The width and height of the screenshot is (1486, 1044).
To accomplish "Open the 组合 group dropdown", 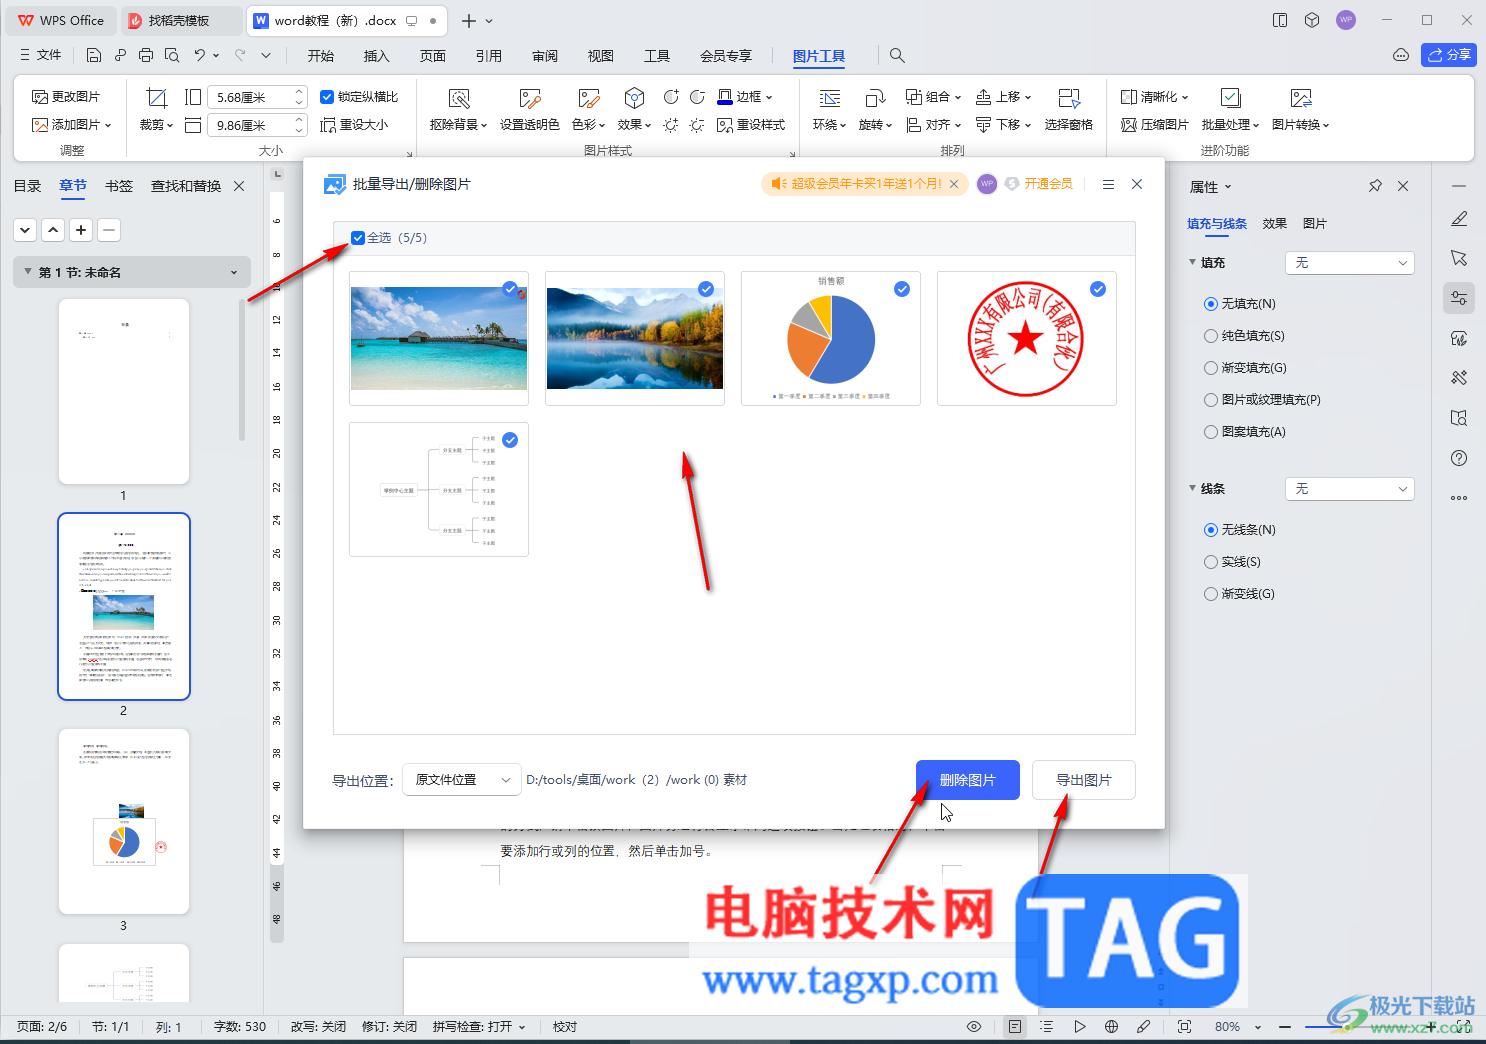I will (x=957, y=97).
